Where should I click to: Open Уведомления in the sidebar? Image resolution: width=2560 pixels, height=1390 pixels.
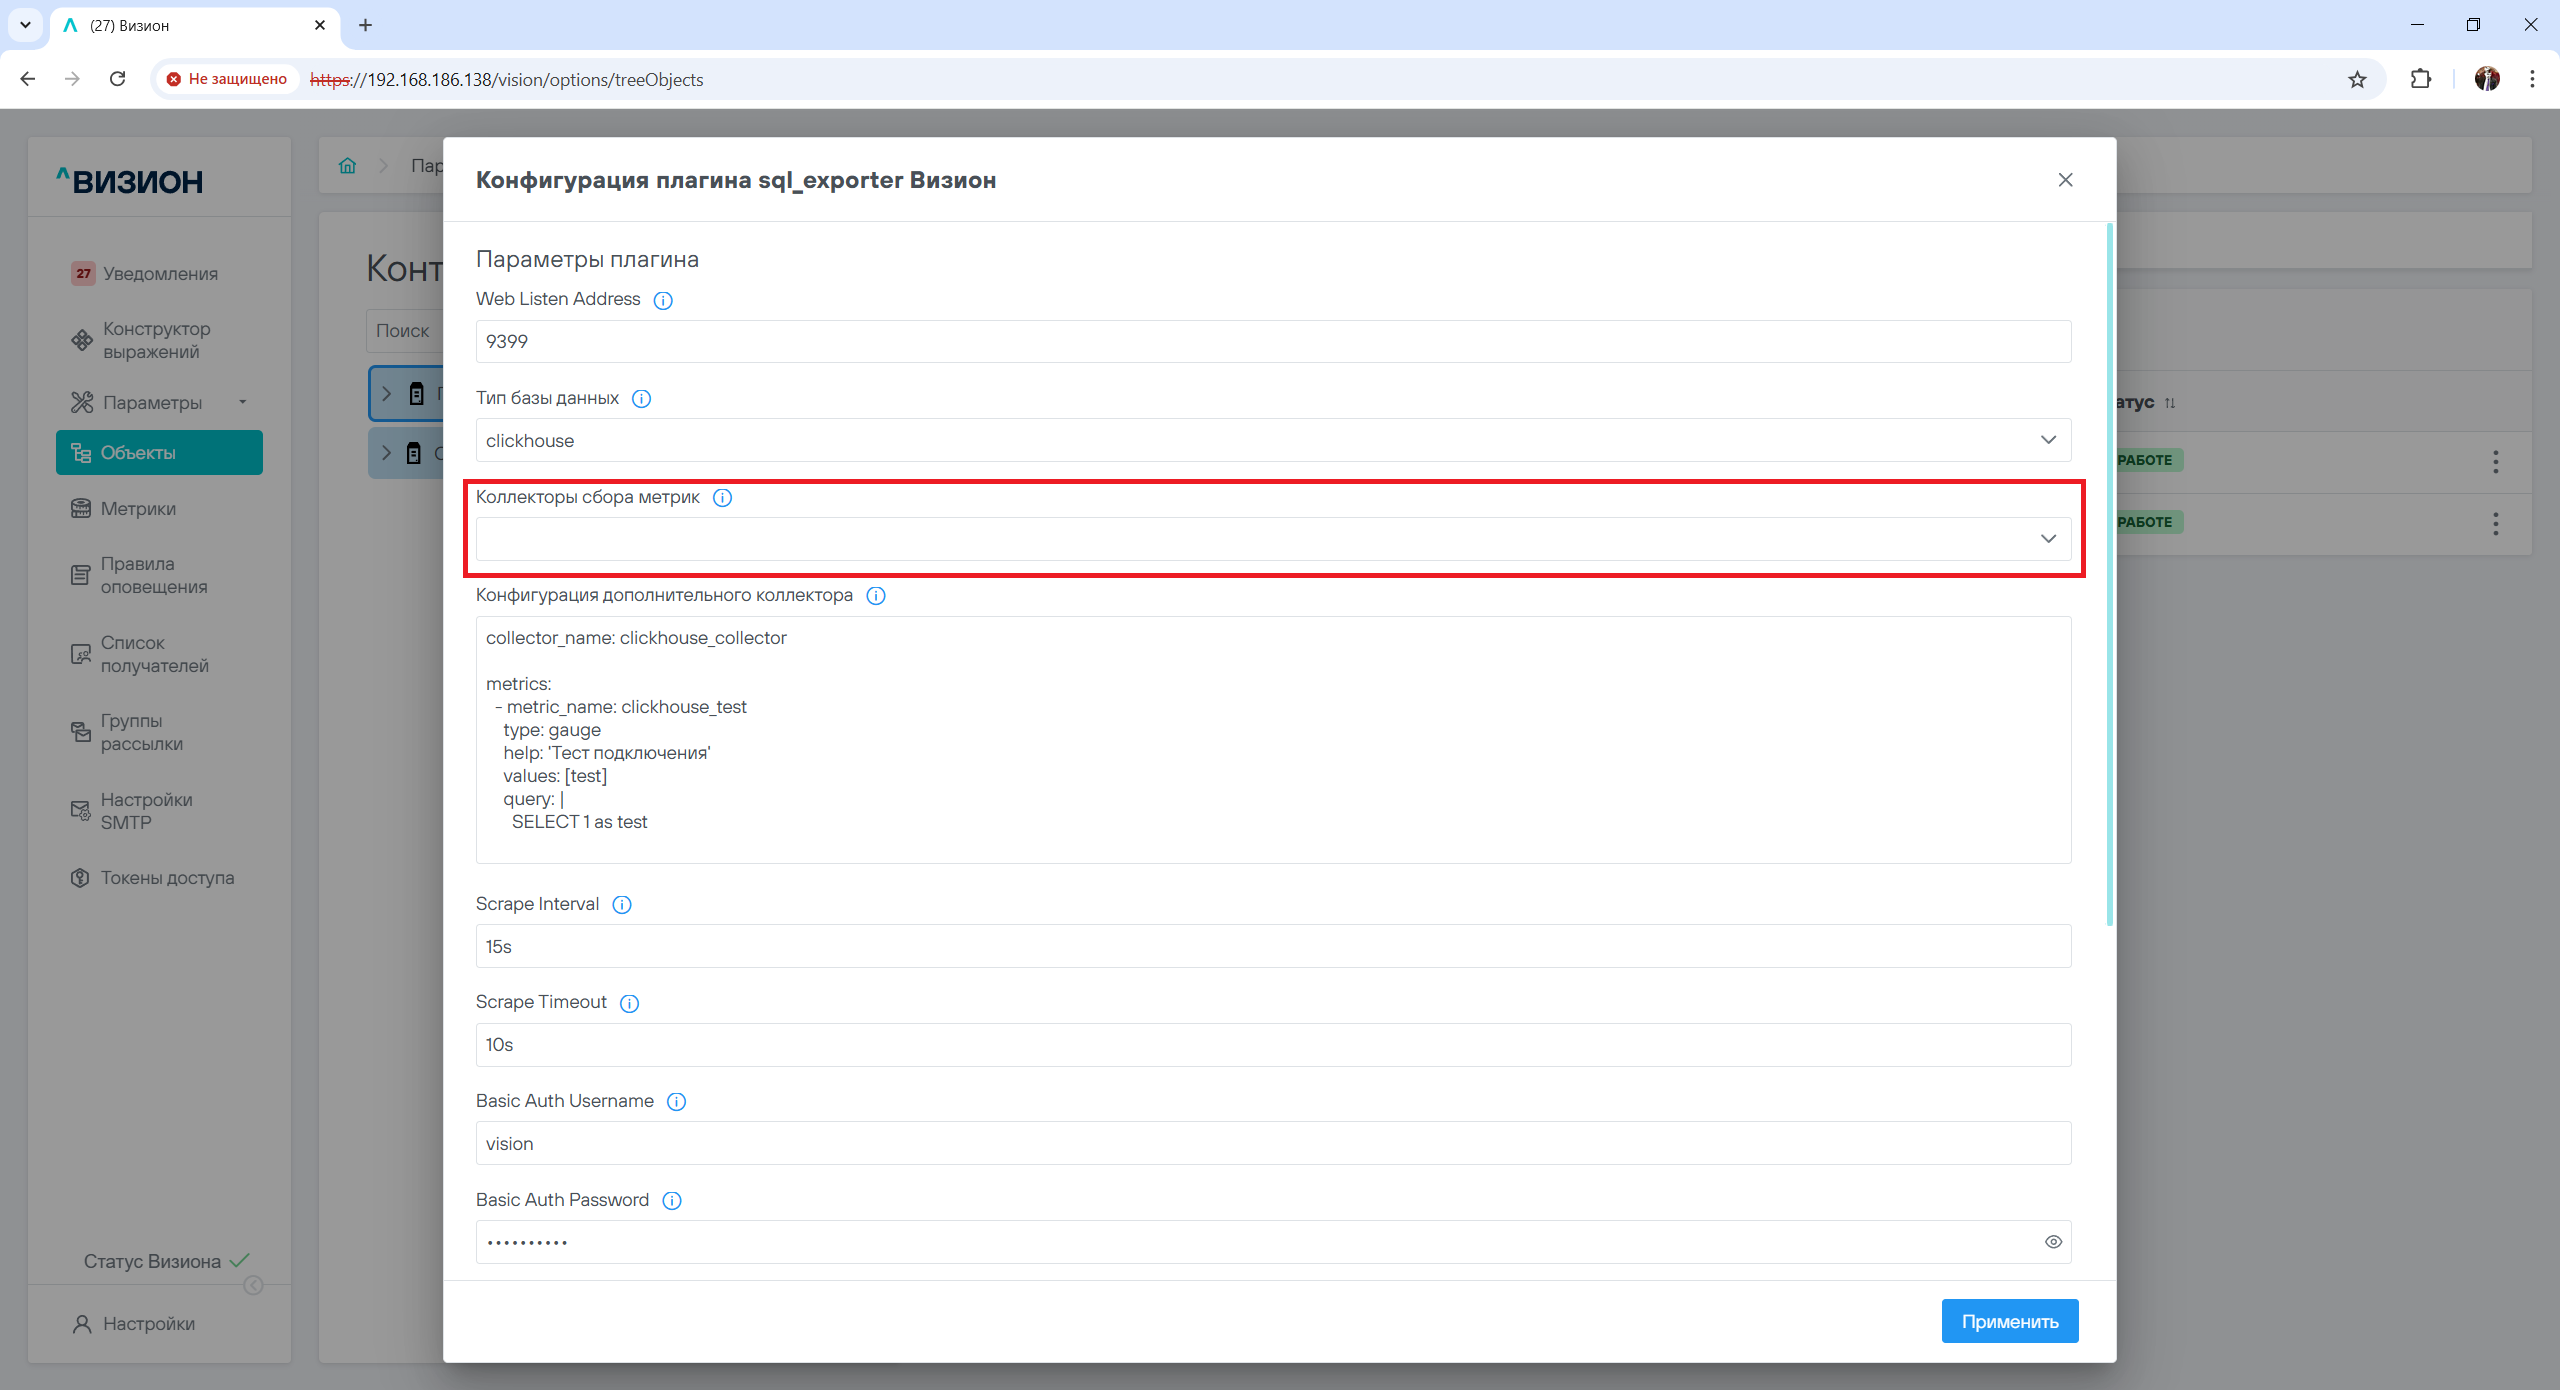[160, 274]
